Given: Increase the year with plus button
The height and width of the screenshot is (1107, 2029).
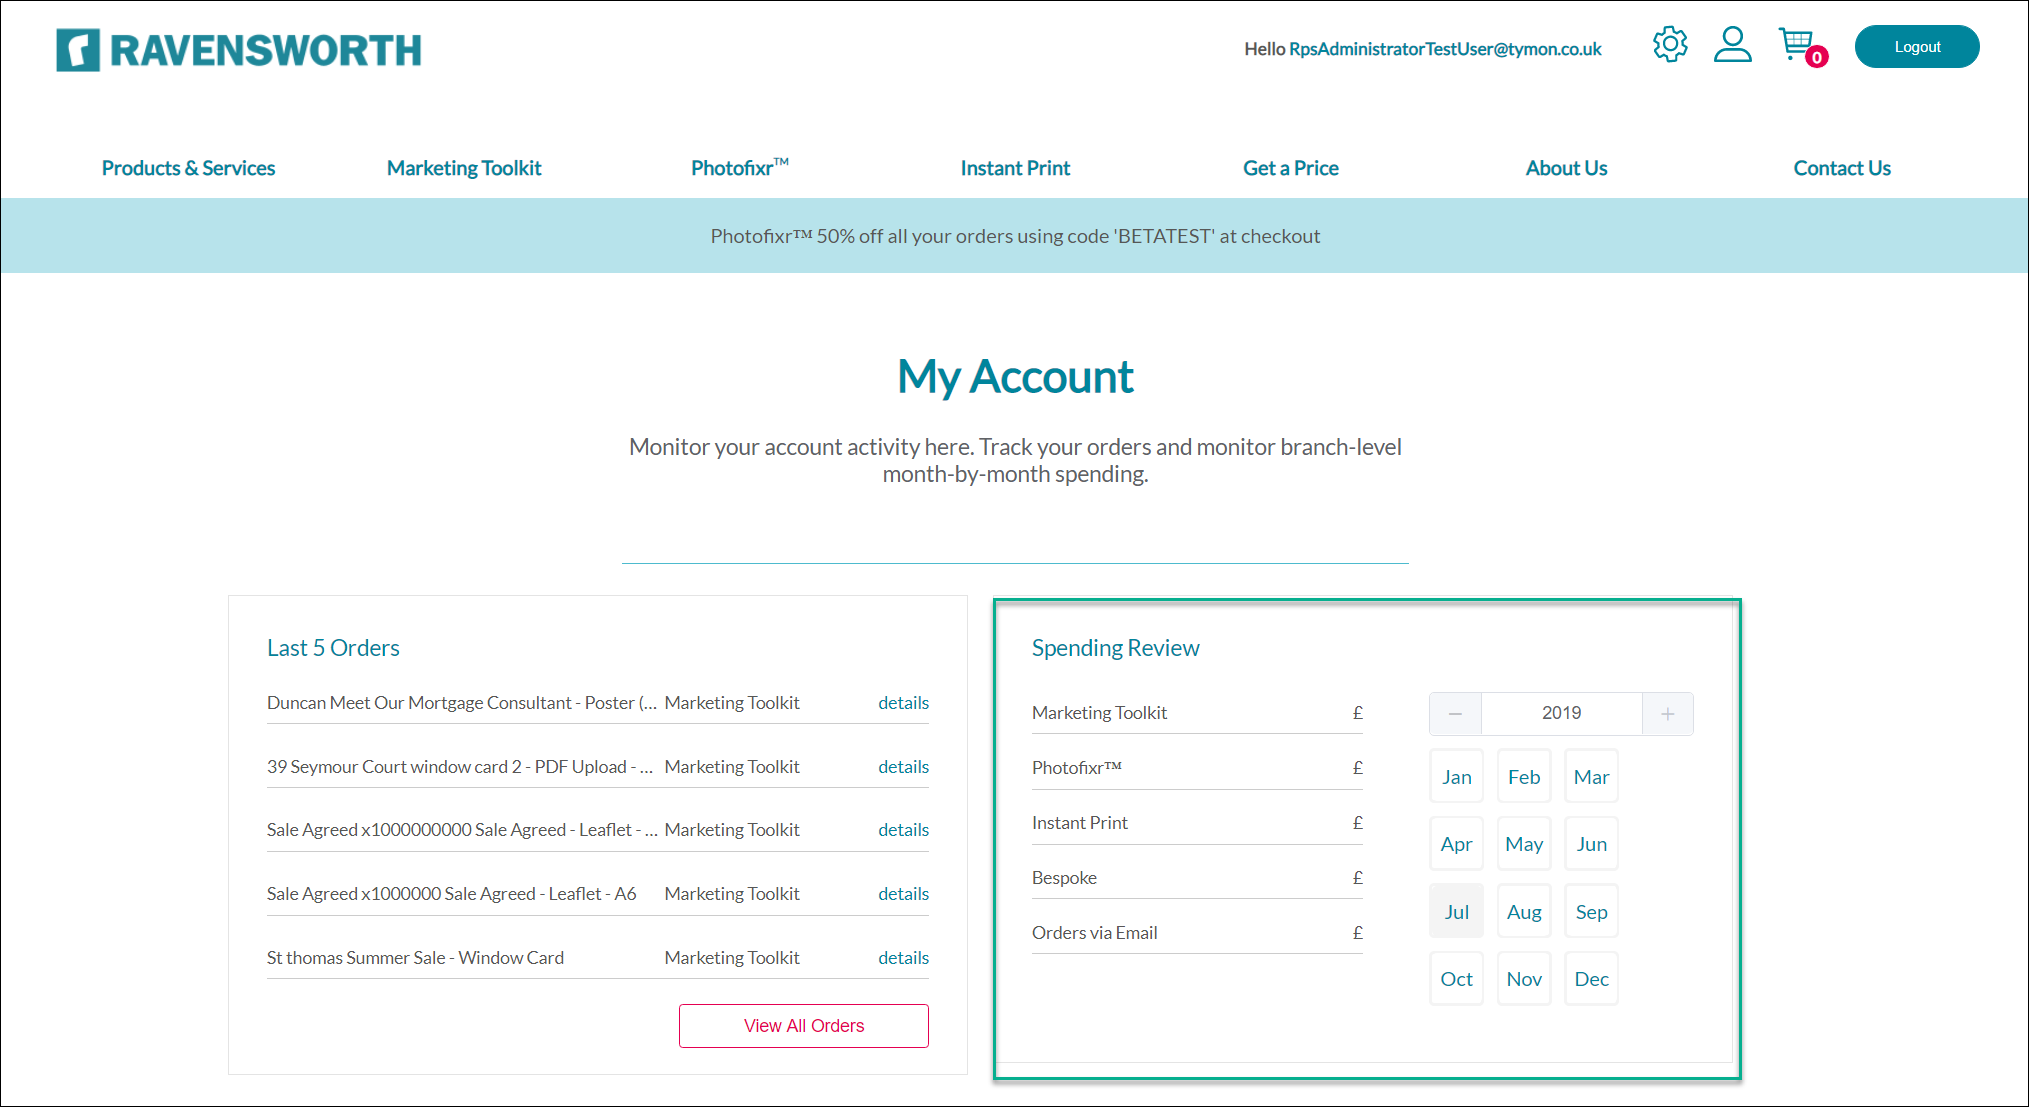Looking at the screenshot, I should click(x=1667, y=714).
